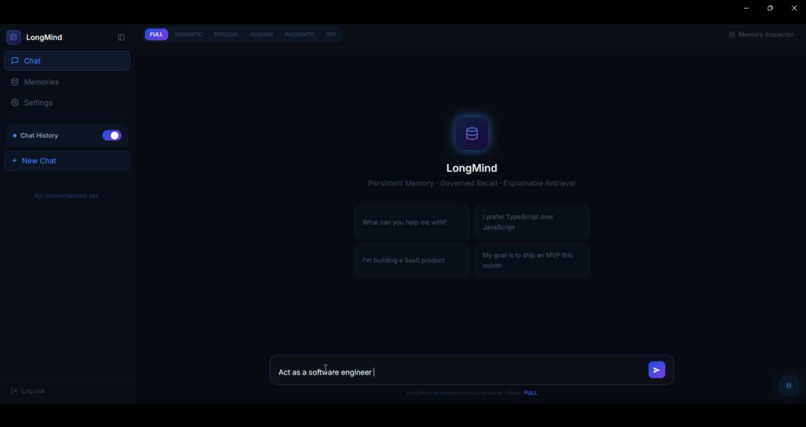
Task: Select INCOGNITO memory mode
Action: tap(299, 34)
